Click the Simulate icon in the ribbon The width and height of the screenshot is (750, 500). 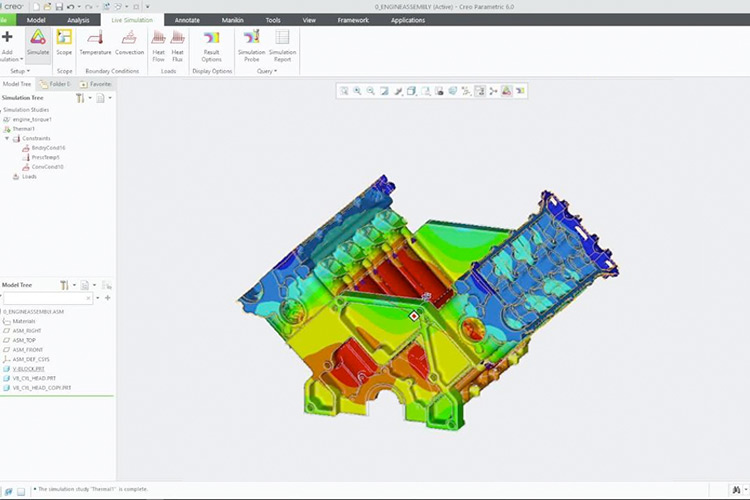[38, 44]
